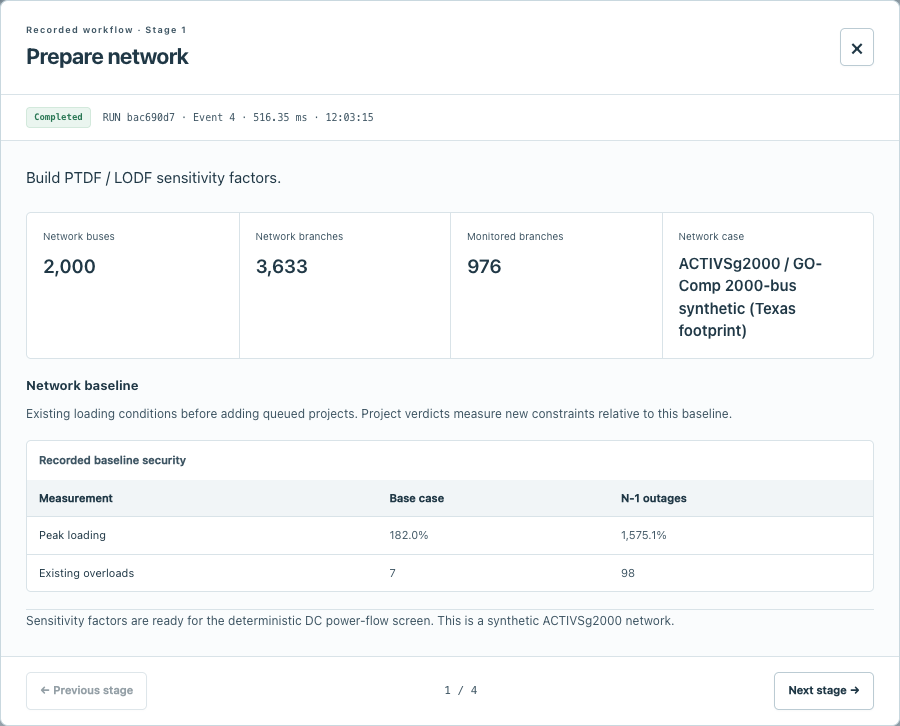The width and height of the screenshot is (900, 726).
Task: Click the Monitored branches label
Action: coord(515,236)
